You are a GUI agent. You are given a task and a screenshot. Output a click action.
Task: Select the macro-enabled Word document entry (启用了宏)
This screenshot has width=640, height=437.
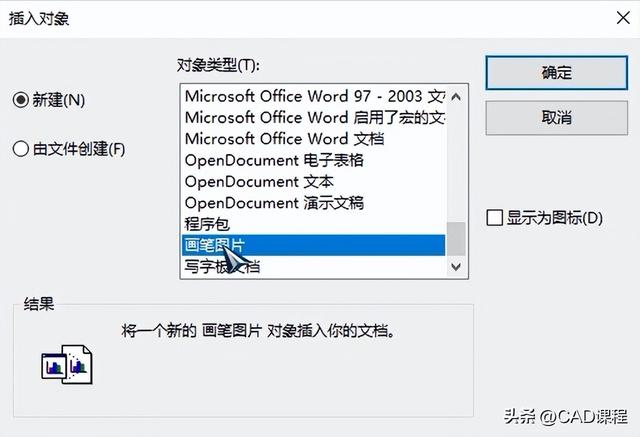click(312, 117)
